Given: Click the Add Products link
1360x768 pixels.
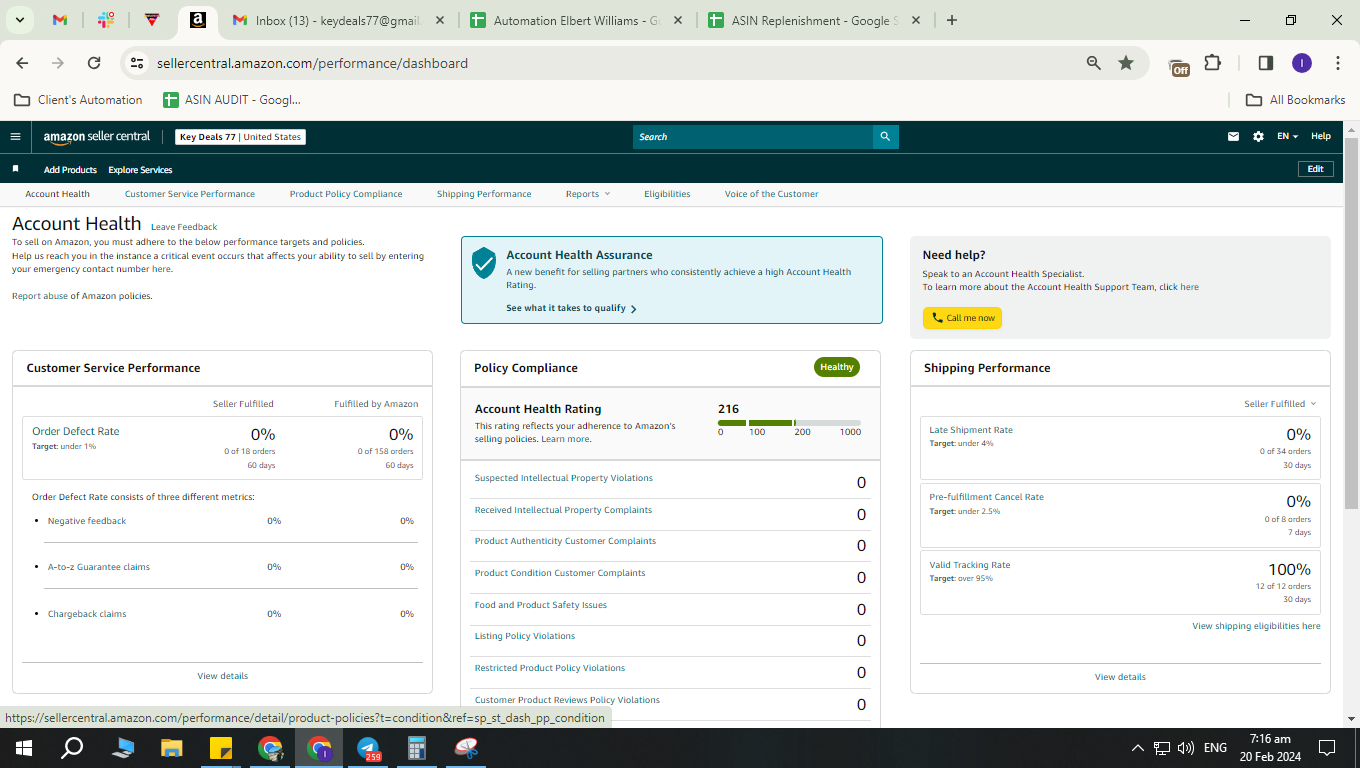Looking at the screenshot, I should tap(70, 170).
